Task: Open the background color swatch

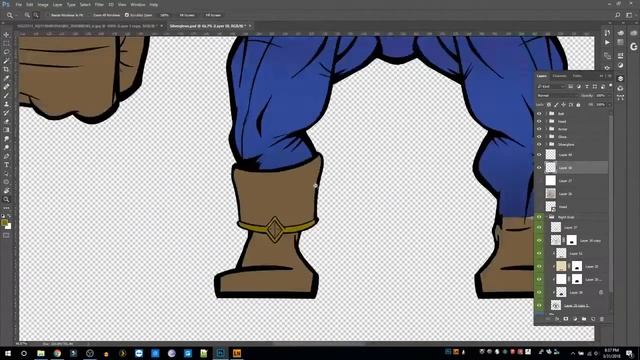Action: tap(9, 227)
